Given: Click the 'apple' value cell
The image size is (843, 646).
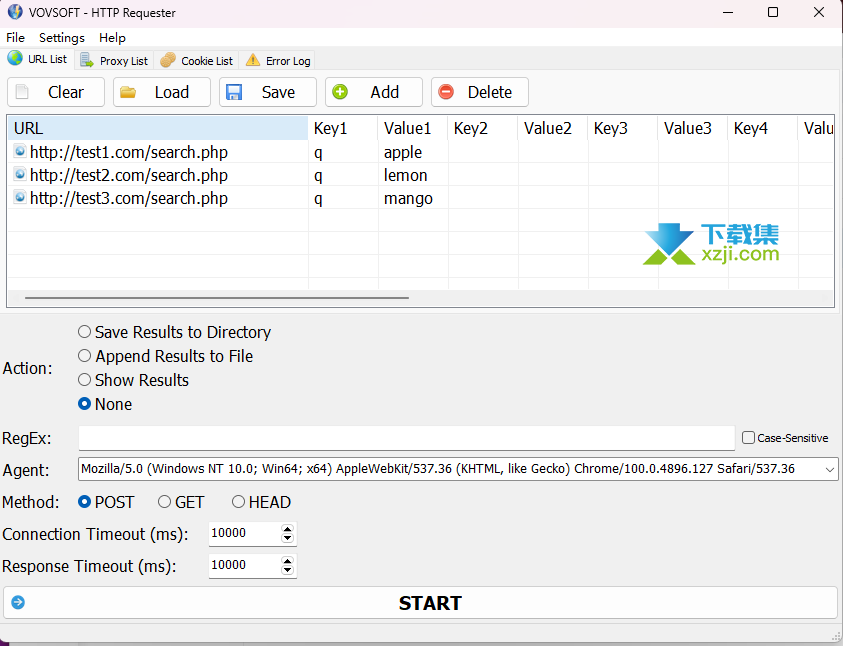Looking at the screenshot, I should pos(413,152).
